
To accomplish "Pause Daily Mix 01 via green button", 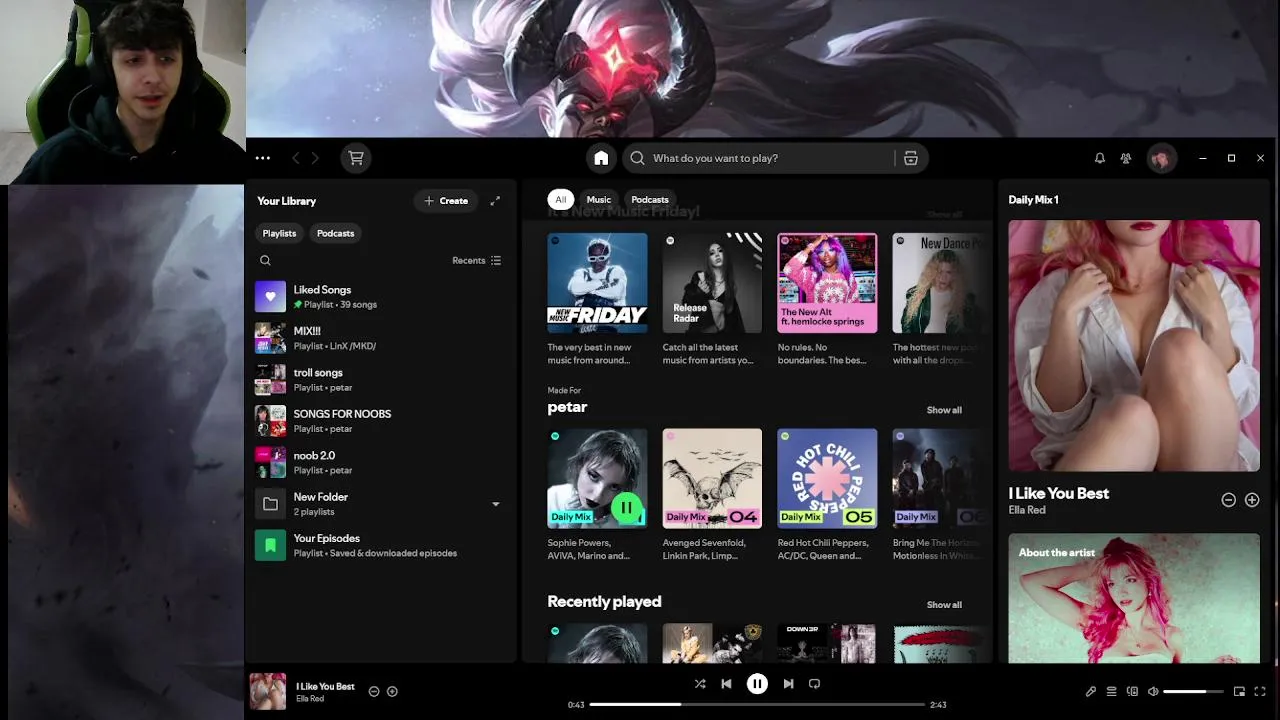I will (627, 508).
